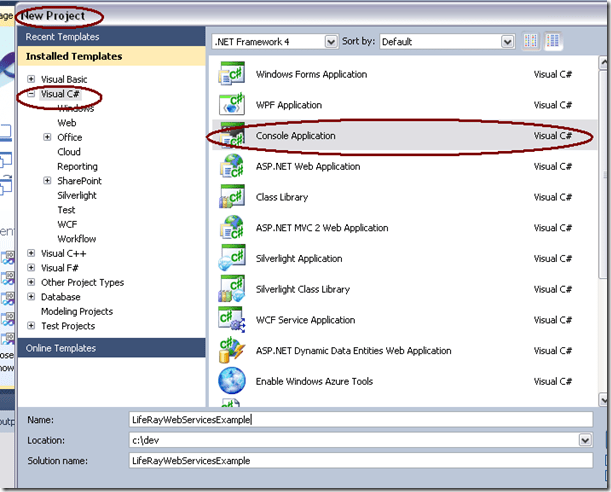The width and height of the screenshot is (611, 492).
Task: Open the .NET Framework 4 version dropdown
Action: tap(330, 42)
